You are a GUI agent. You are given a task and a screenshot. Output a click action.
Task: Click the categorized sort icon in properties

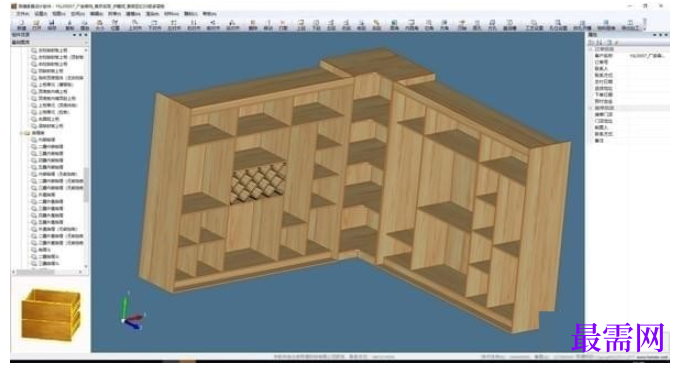click(592, 42)
